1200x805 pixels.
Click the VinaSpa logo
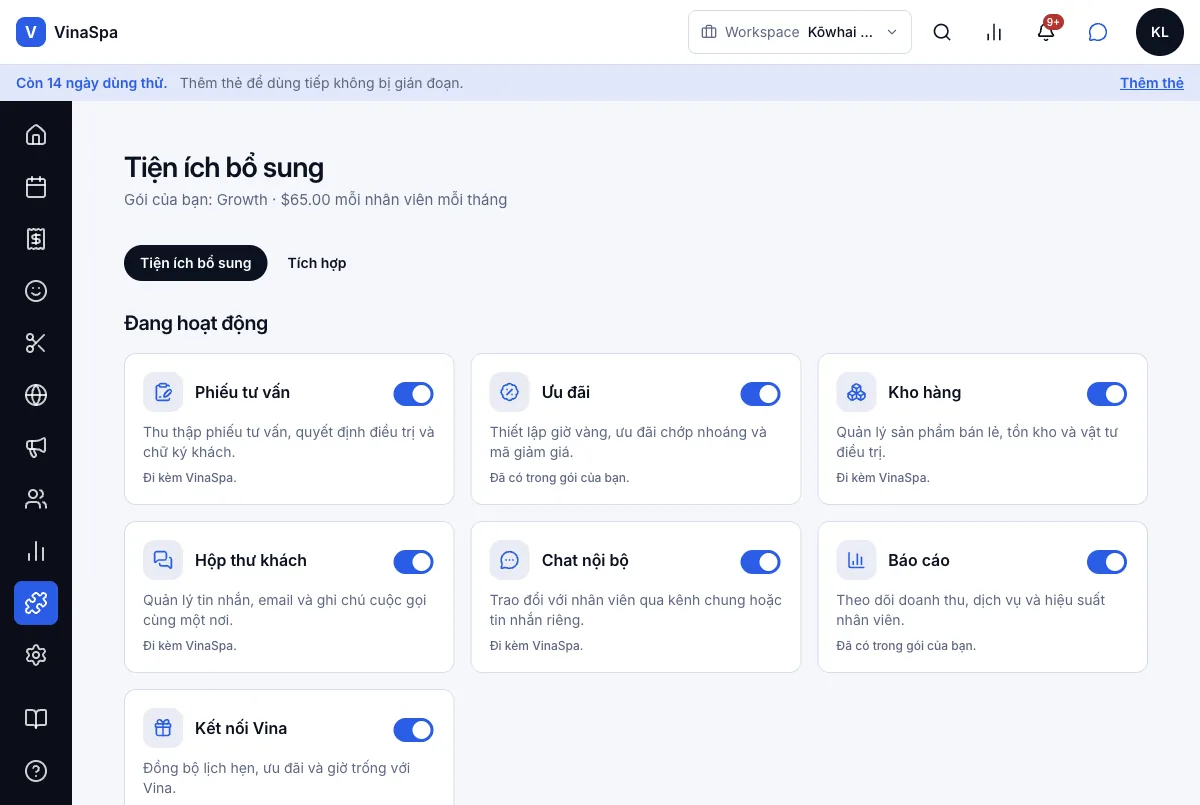point(67,32)
